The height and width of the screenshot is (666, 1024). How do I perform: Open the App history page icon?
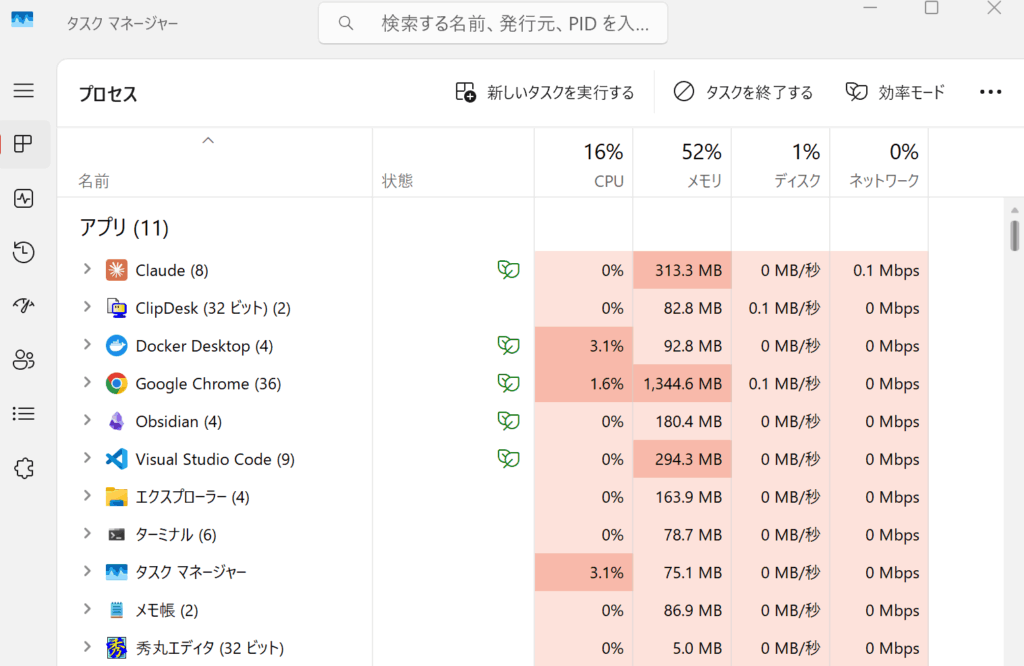point(24,252)
